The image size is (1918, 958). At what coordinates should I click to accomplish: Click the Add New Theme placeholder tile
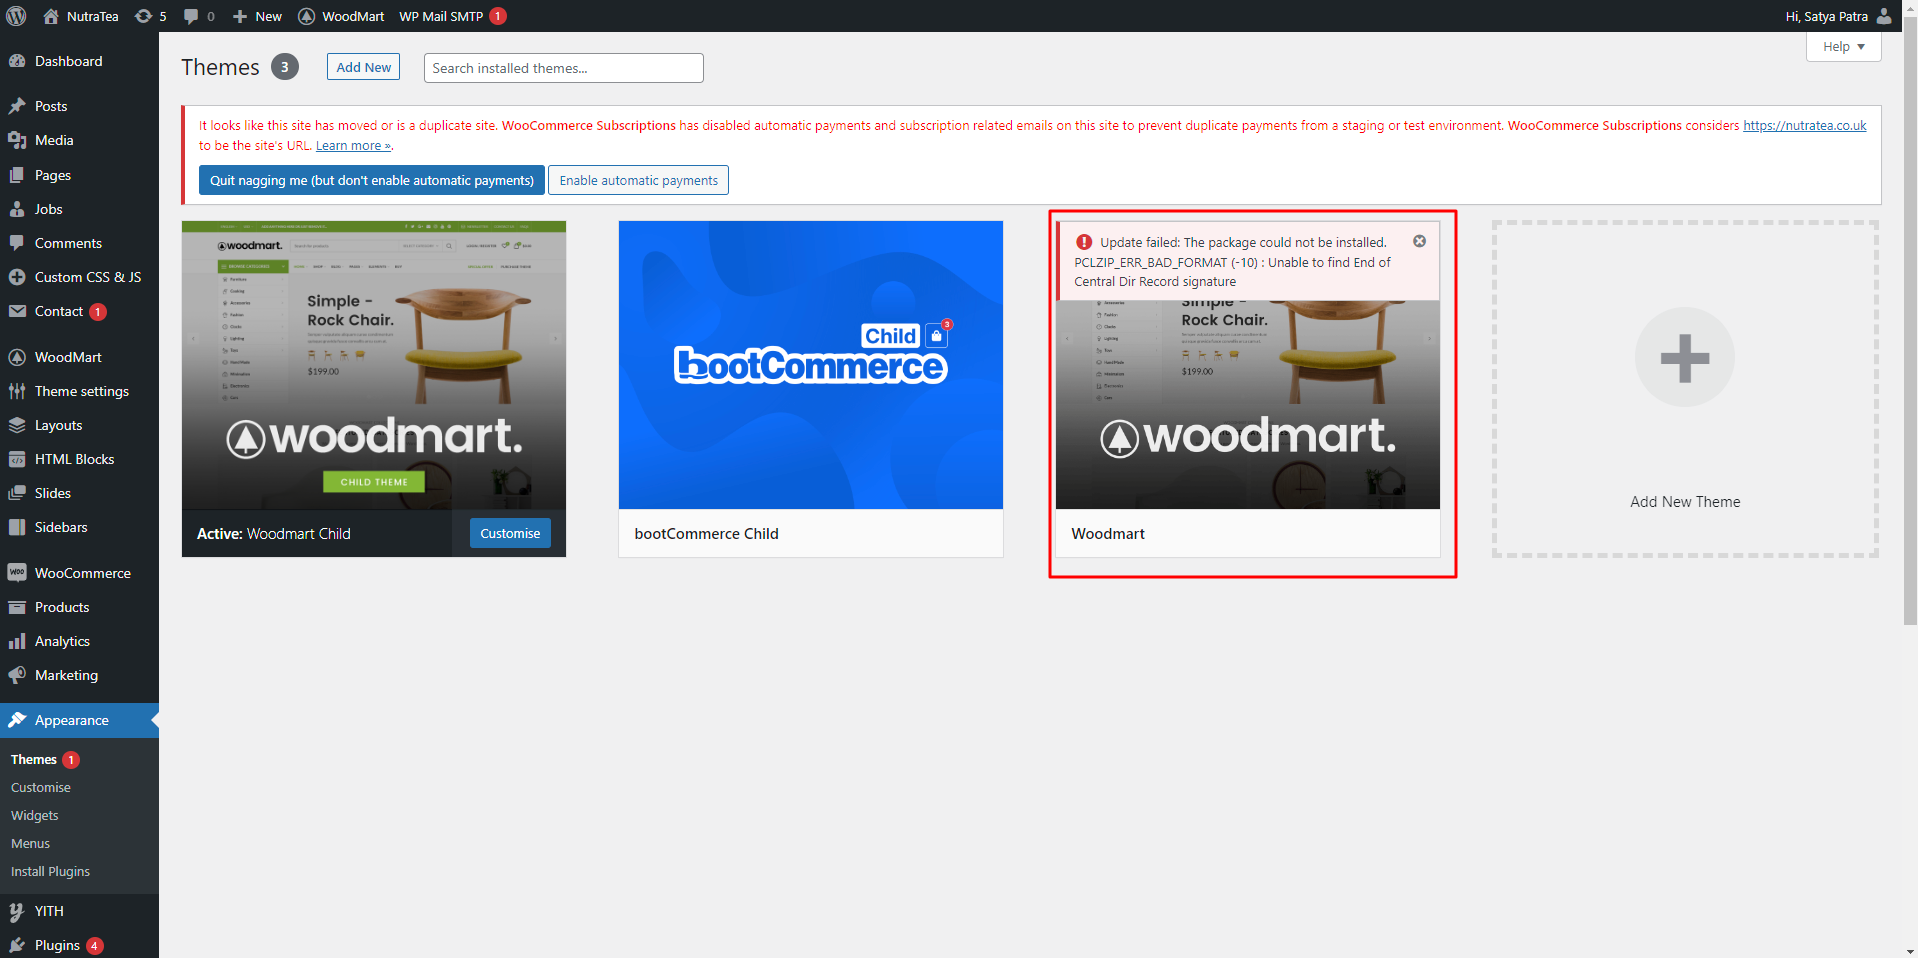click(x=1685, y=389)
